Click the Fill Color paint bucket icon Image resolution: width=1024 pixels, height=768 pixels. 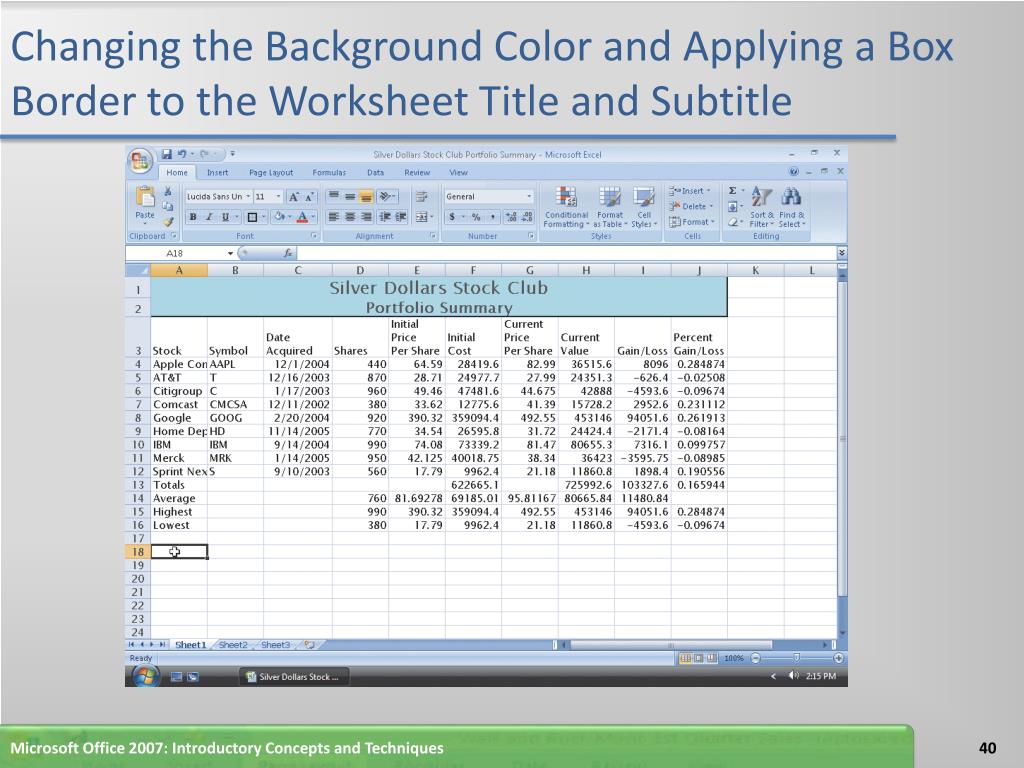coord(280,217)
